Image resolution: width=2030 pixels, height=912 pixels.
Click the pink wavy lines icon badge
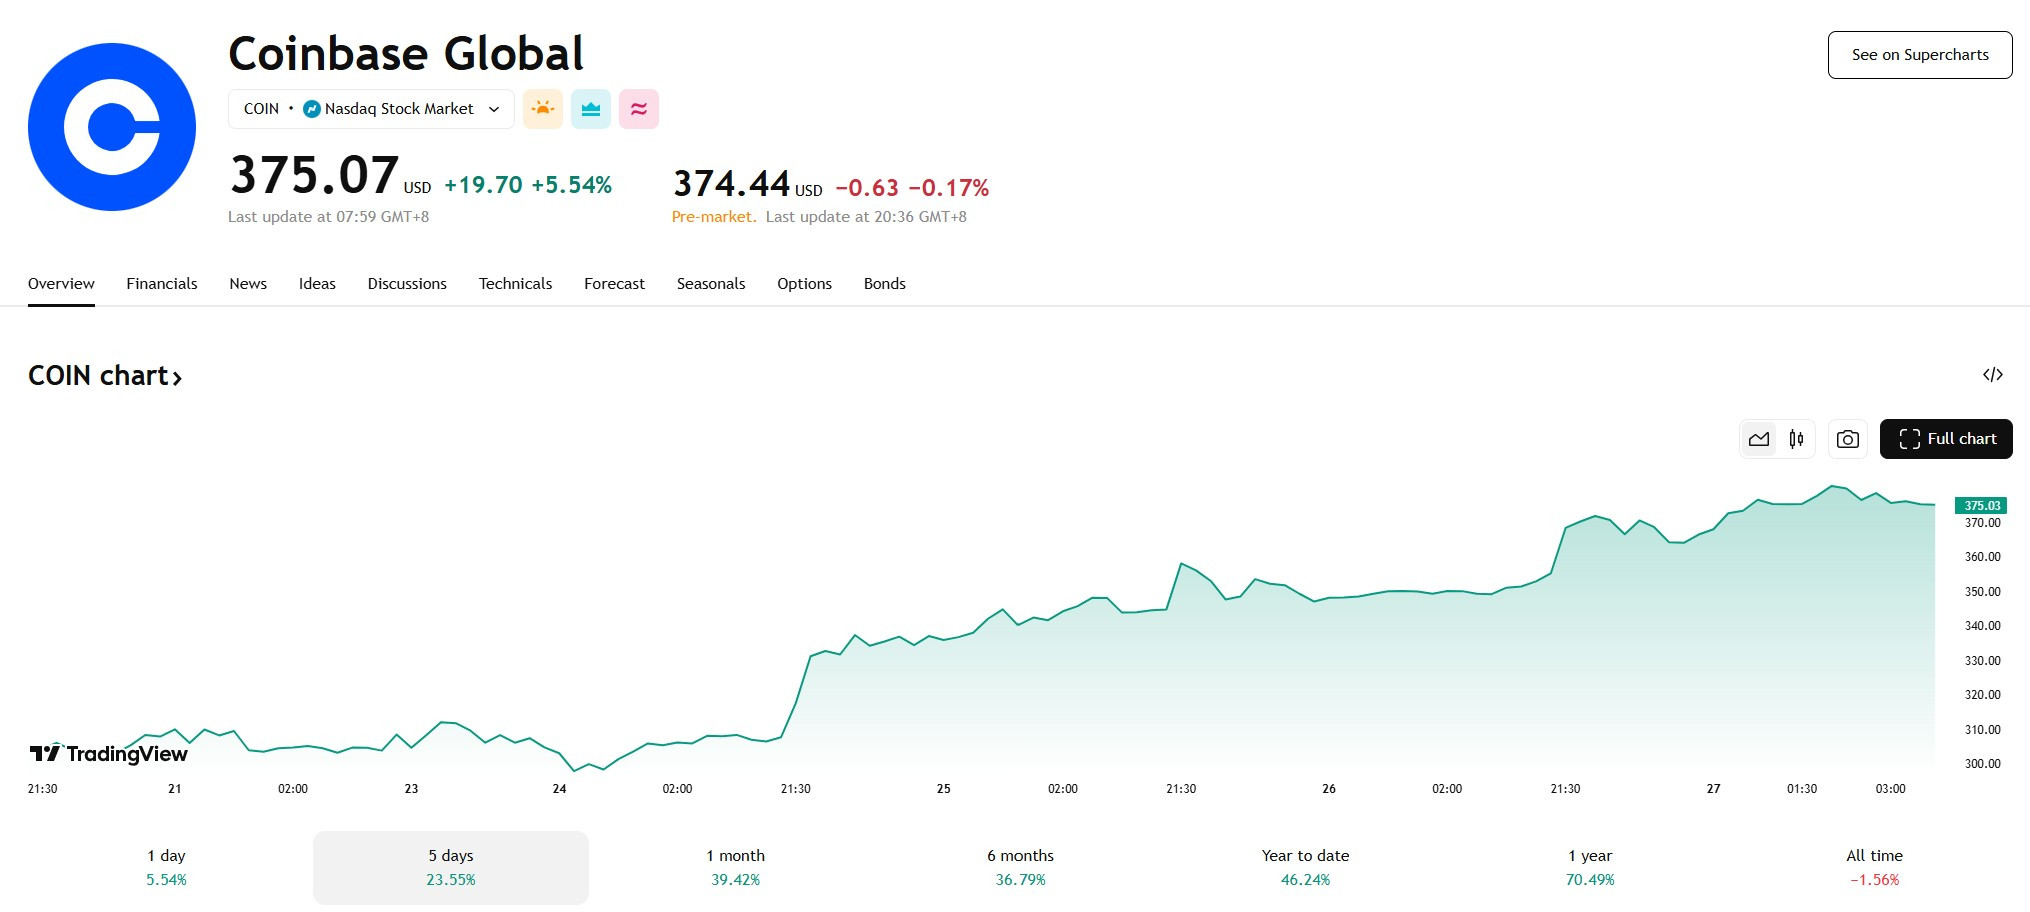(639, 109)
